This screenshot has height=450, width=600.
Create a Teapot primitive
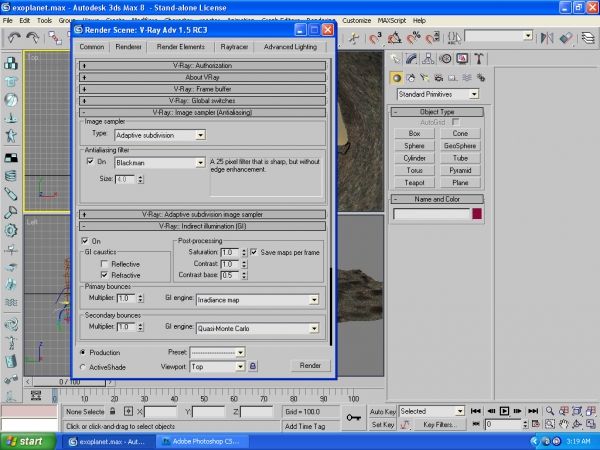pyautogui.click(x=414, y=183)
